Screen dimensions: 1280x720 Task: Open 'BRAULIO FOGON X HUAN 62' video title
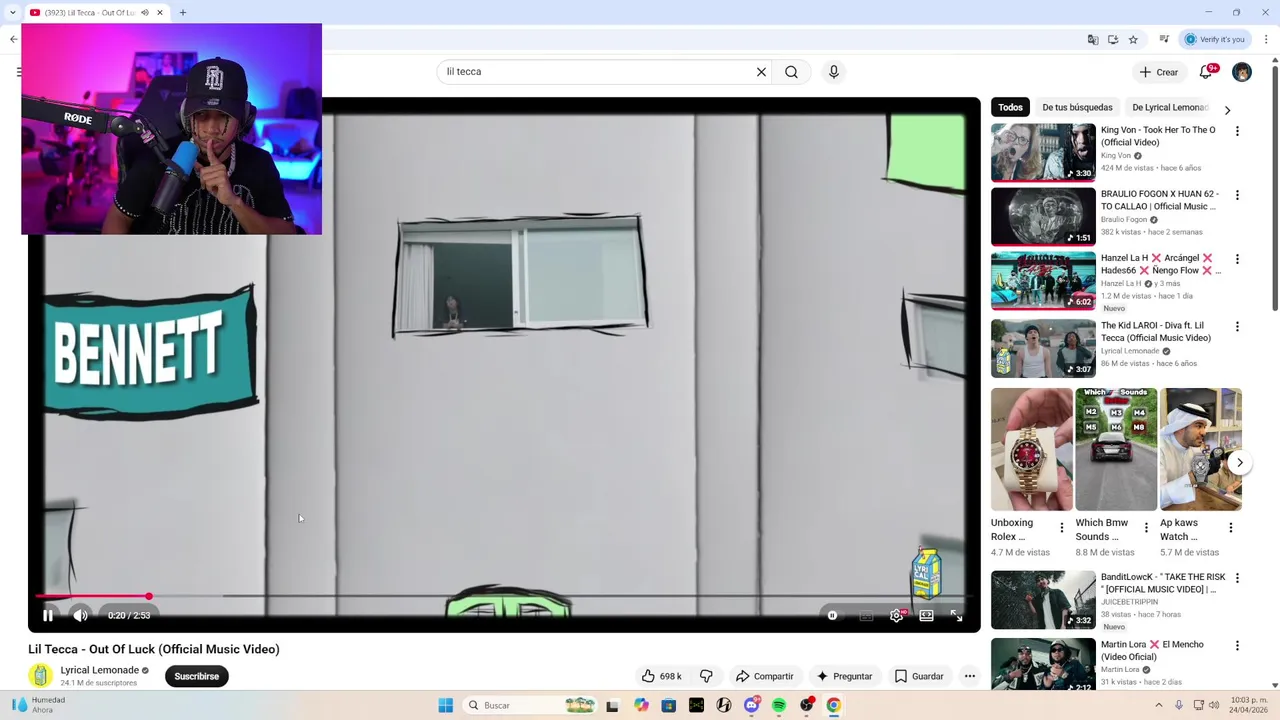click(1159, 200)
